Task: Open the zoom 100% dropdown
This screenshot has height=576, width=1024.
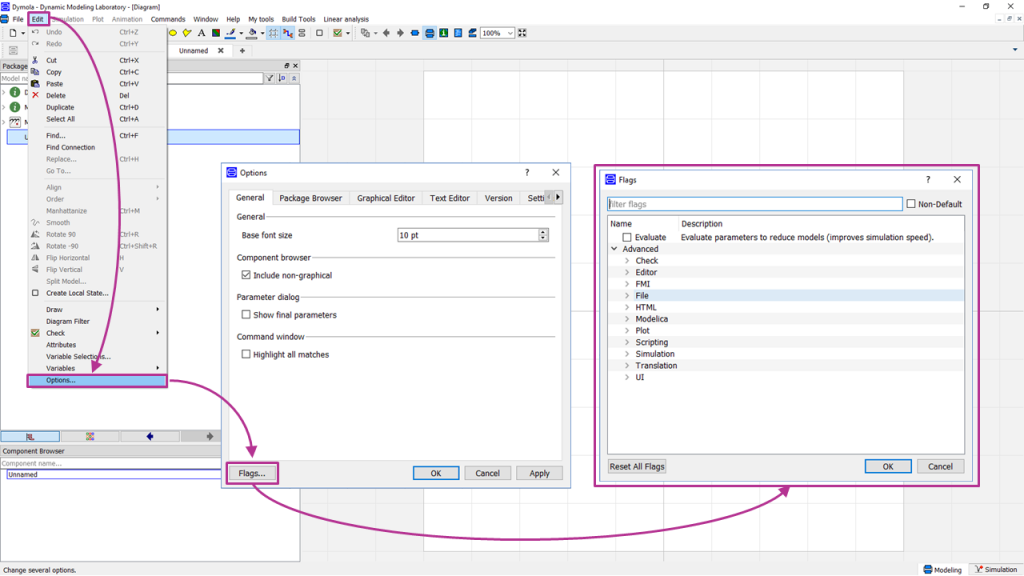Action: [x=510, y=33]
